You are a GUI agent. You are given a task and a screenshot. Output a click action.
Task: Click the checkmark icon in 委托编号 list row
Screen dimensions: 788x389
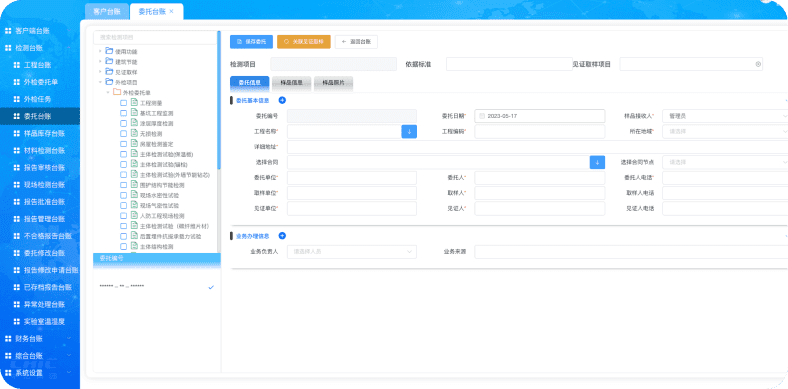point(211,287)
